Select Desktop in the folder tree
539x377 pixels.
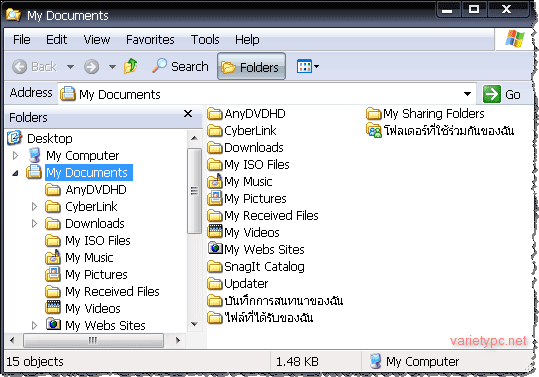coord(50,138)
